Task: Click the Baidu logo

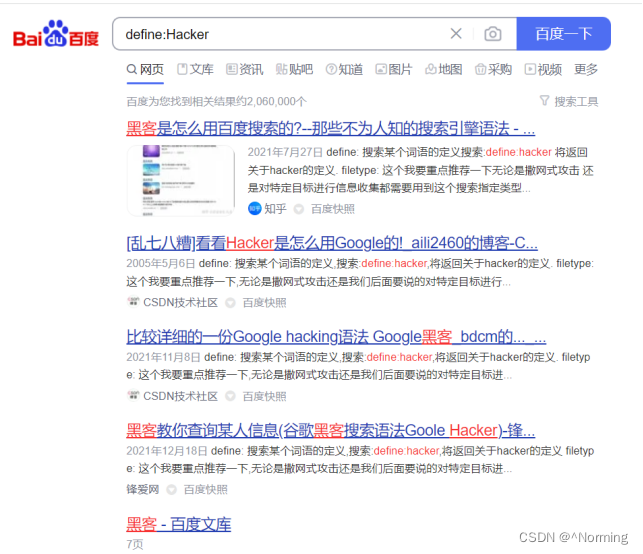Action: point(56,34)
